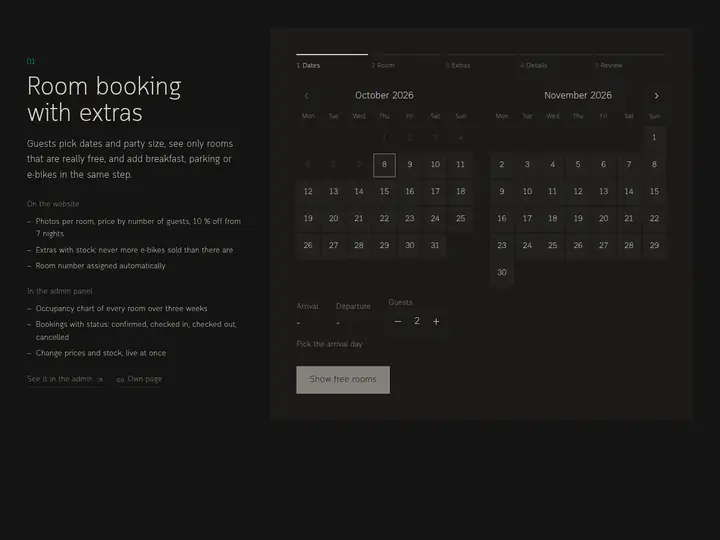Select November 30 in calendar

coord(502,273)
